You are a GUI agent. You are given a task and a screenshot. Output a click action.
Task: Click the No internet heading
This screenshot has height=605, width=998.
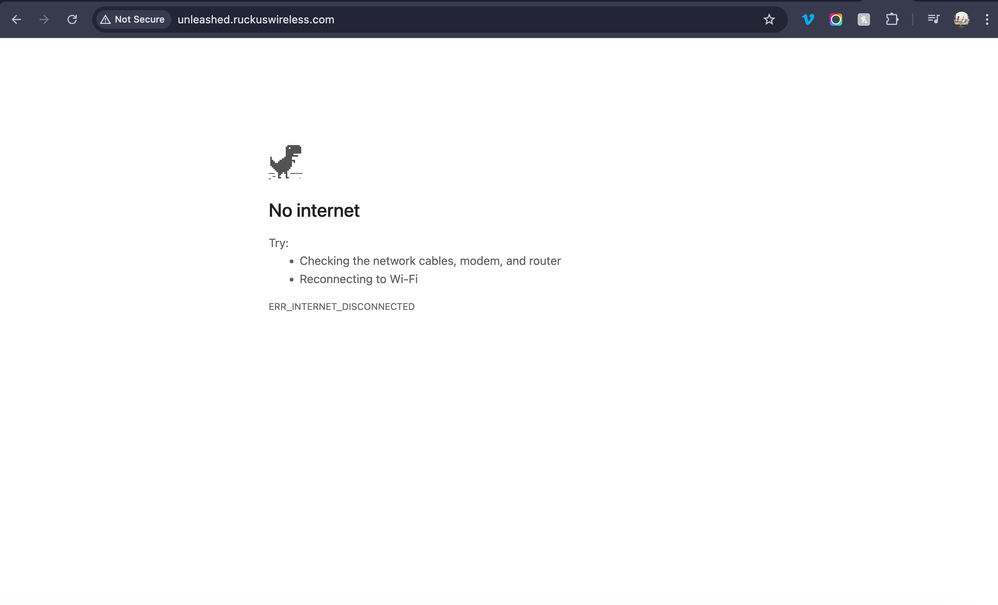(314, 211)
